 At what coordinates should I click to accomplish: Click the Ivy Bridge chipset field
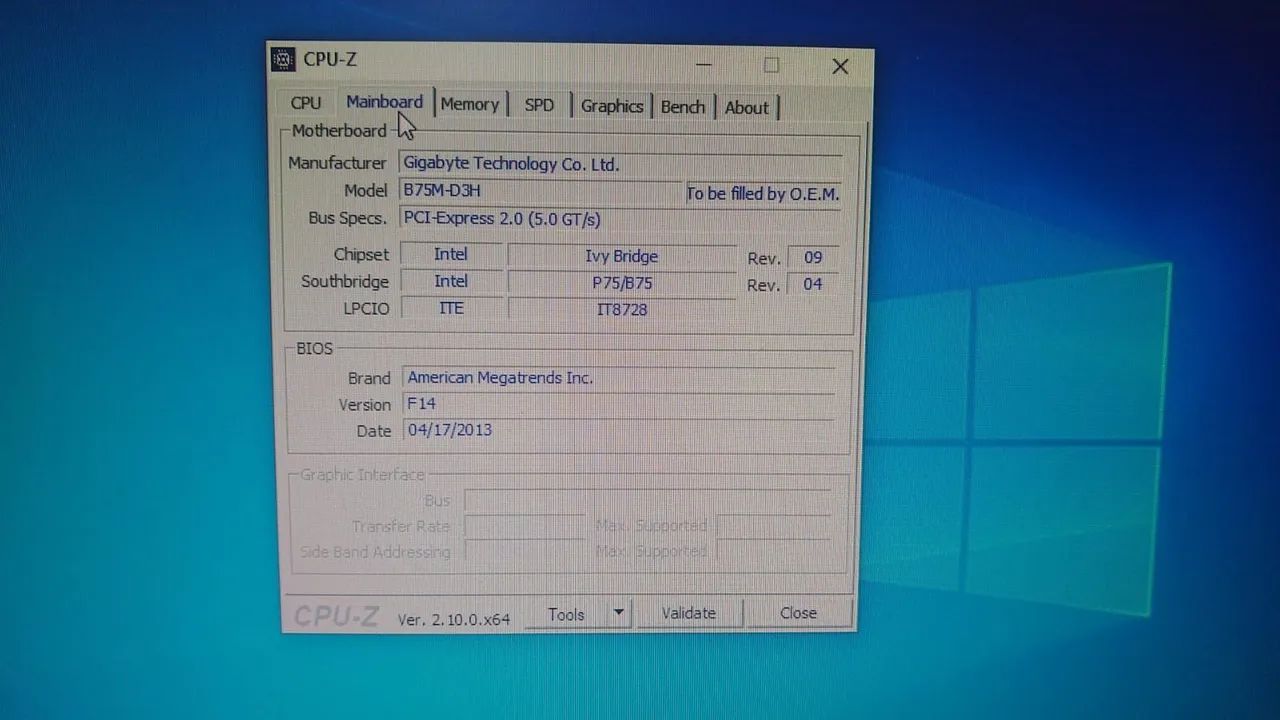click(622, 256)
